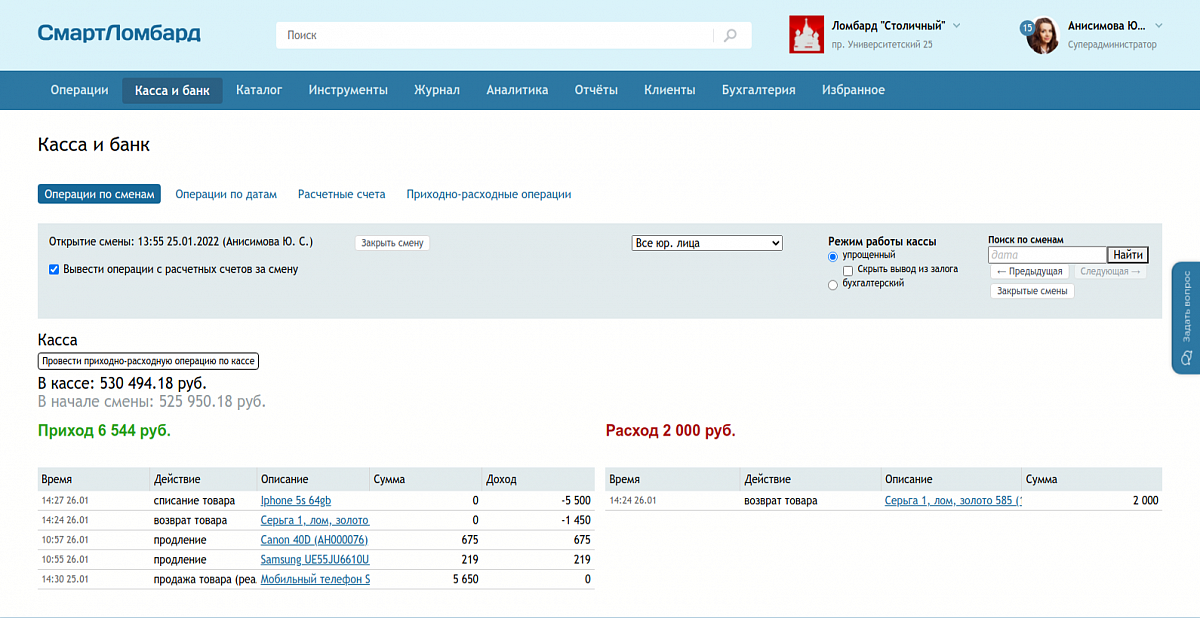
Task: Click the search magnifier icon
Action: (x=731, y=35)
